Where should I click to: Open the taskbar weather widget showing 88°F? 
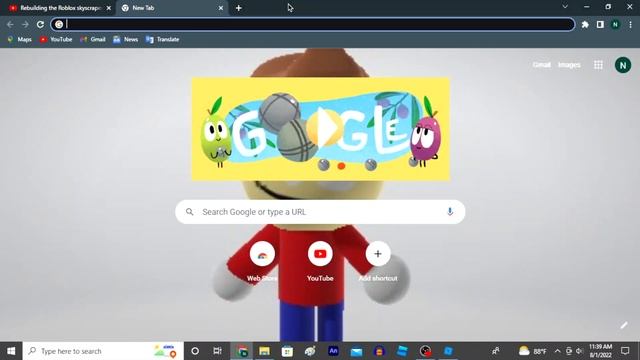[x=532, y=351]
